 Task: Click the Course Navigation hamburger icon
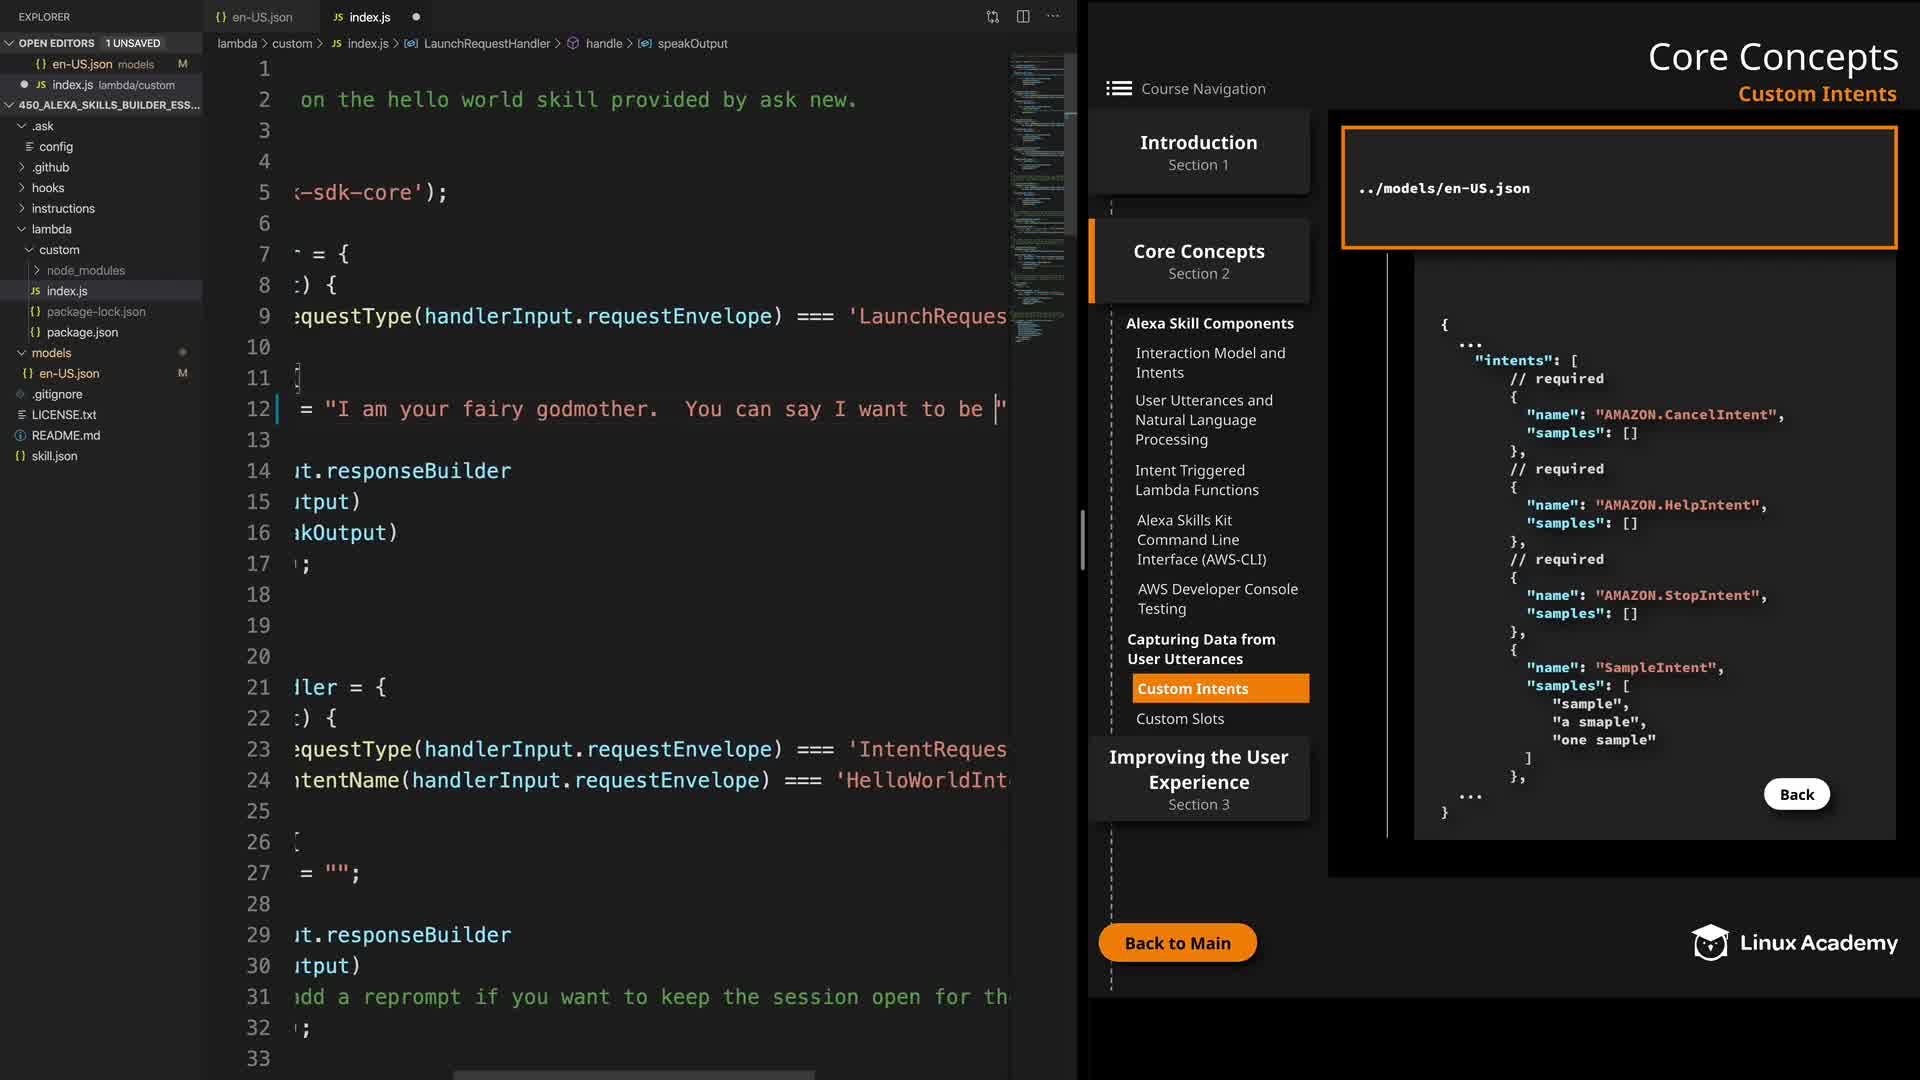1118,88
